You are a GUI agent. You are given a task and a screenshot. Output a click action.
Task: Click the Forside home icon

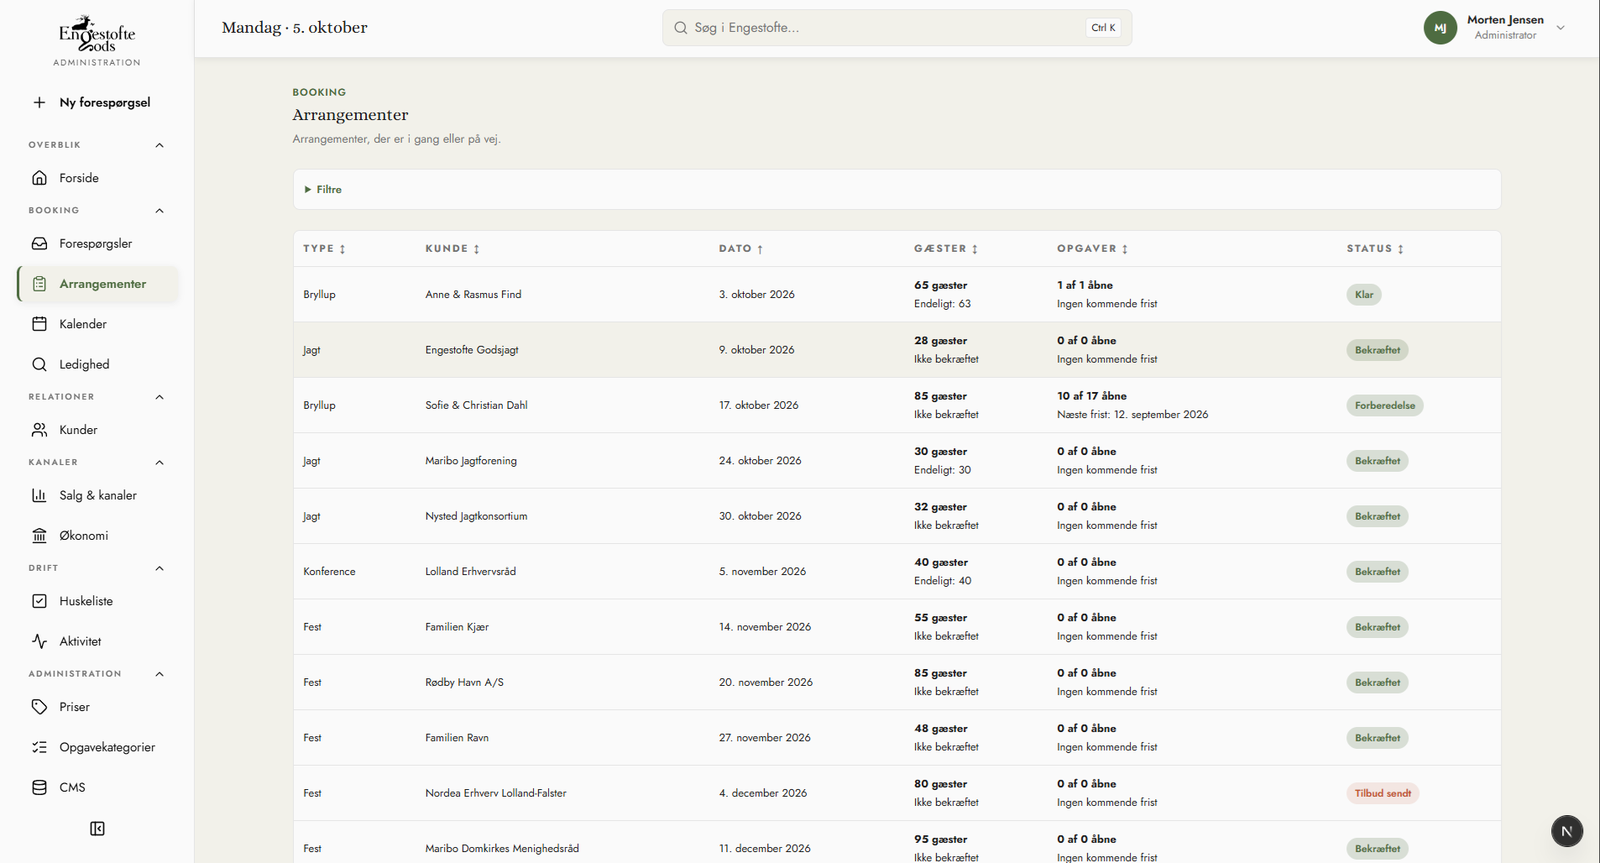coord(39,178)
